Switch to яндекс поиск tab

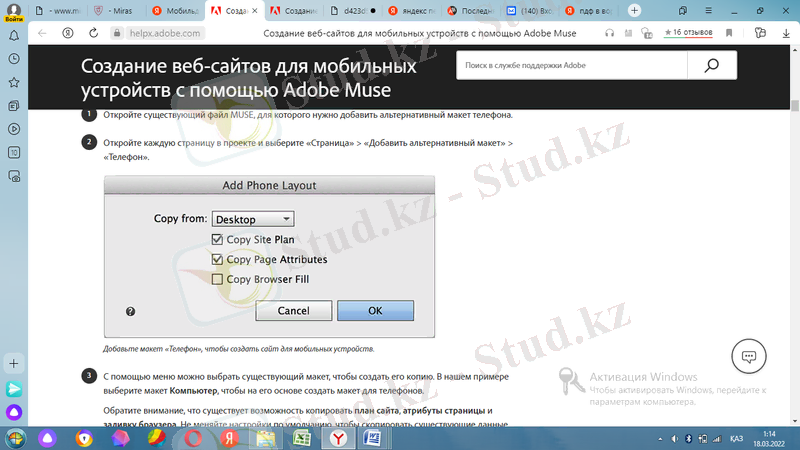412,11
